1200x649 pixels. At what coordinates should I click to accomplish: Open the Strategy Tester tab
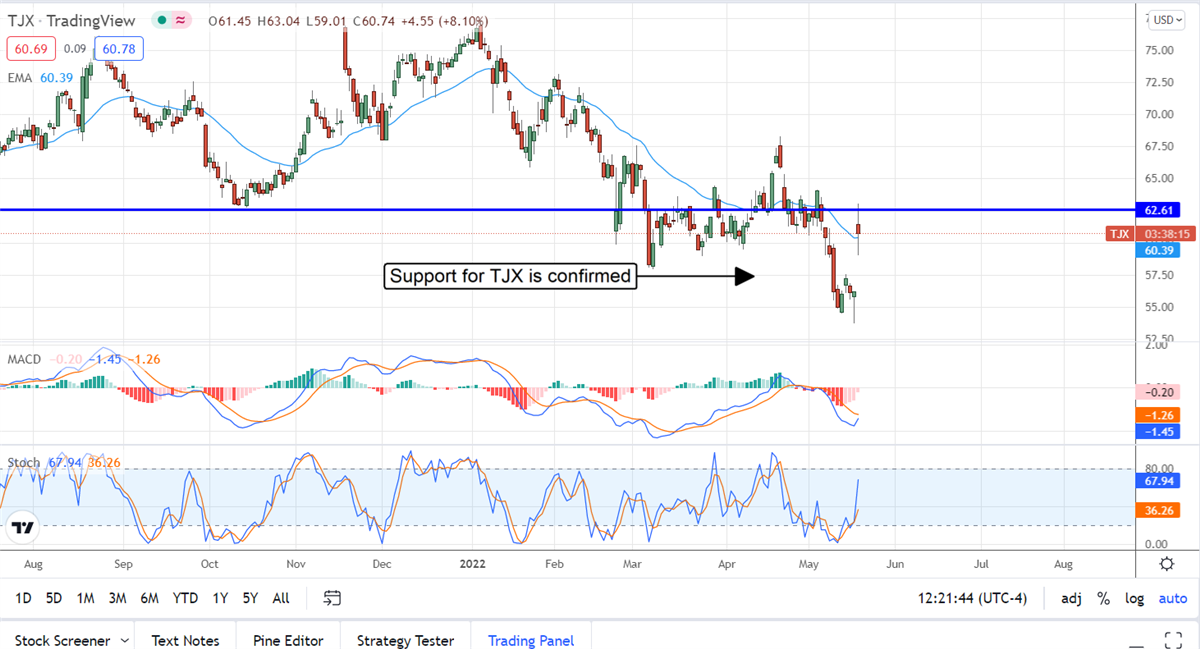(405, 640)
